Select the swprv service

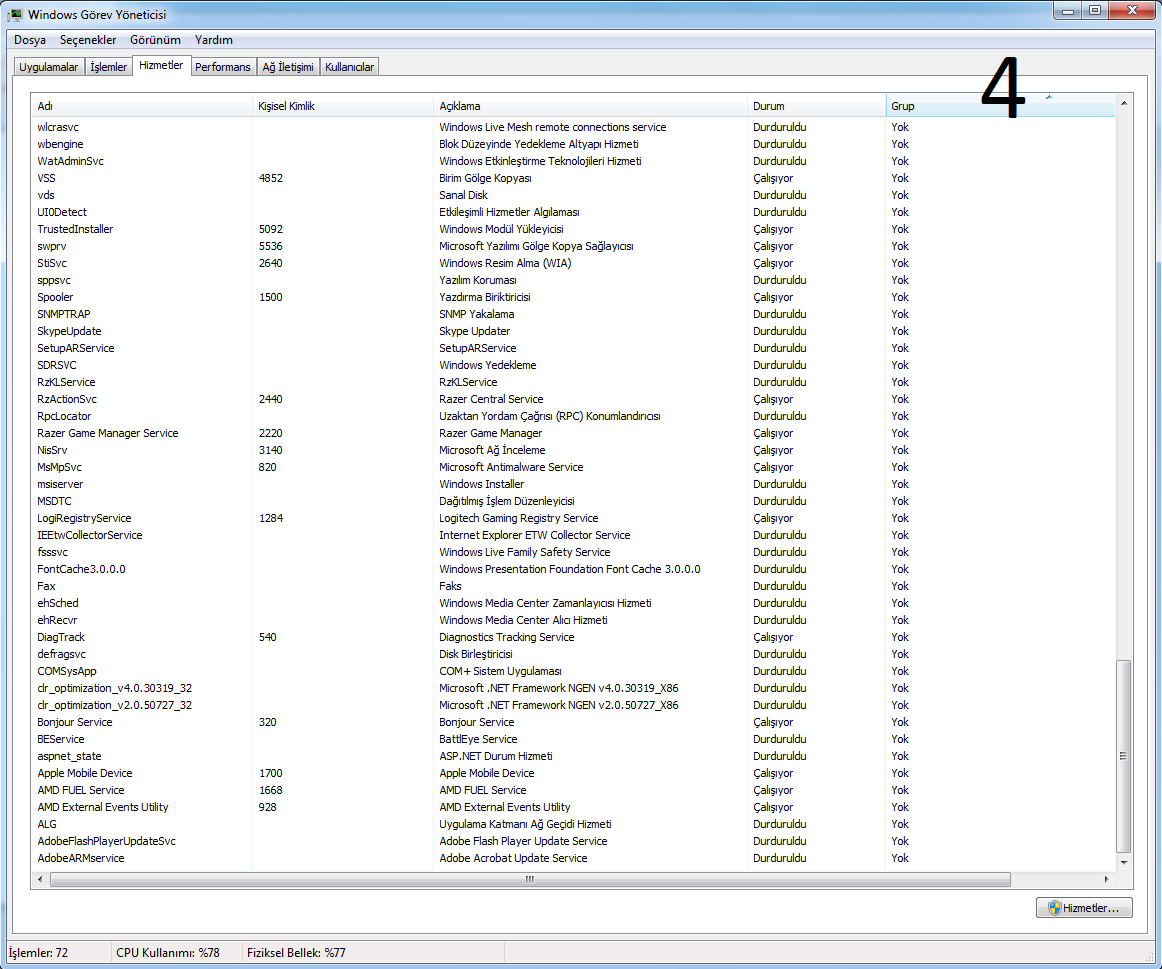pos(52,247)
